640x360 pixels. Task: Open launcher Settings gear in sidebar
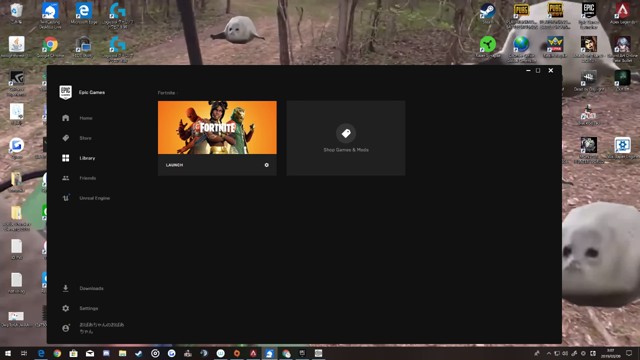pyautogui.click(x=66, y=308)
